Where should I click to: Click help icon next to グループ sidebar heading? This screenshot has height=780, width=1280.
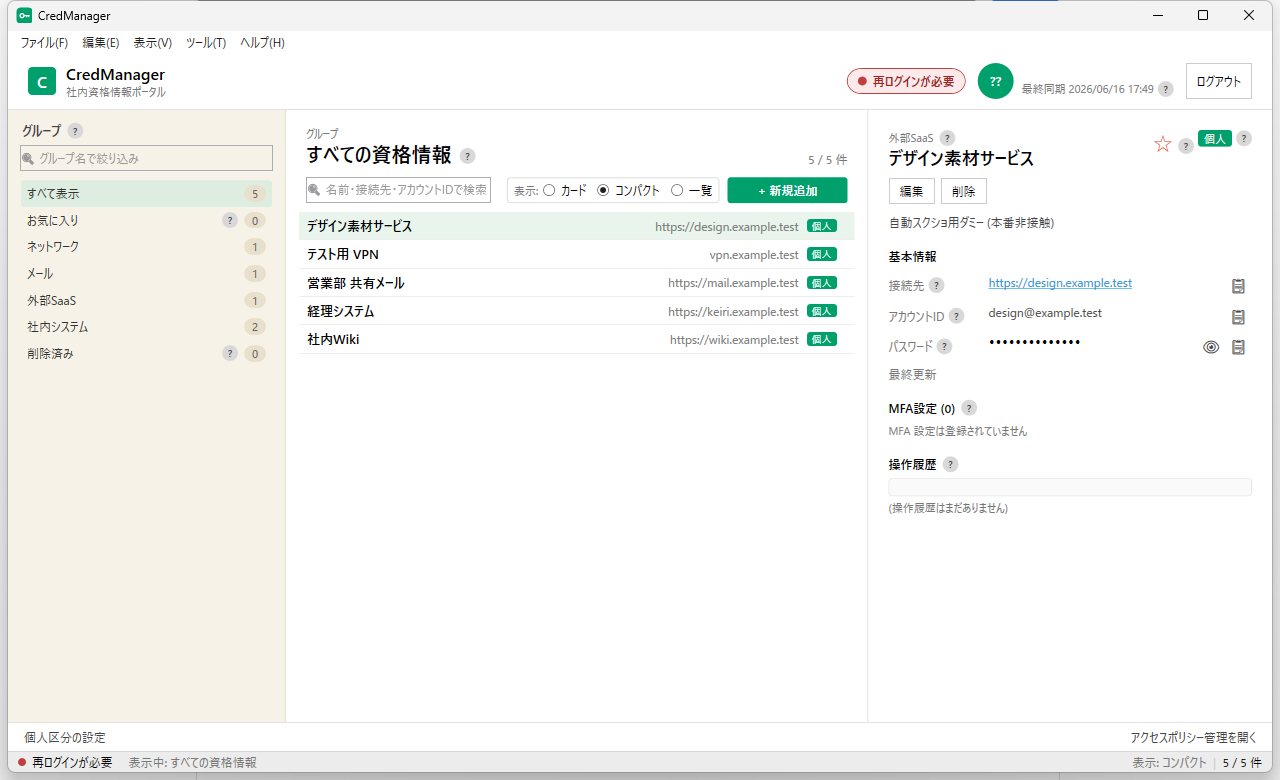tap(75, 131)
